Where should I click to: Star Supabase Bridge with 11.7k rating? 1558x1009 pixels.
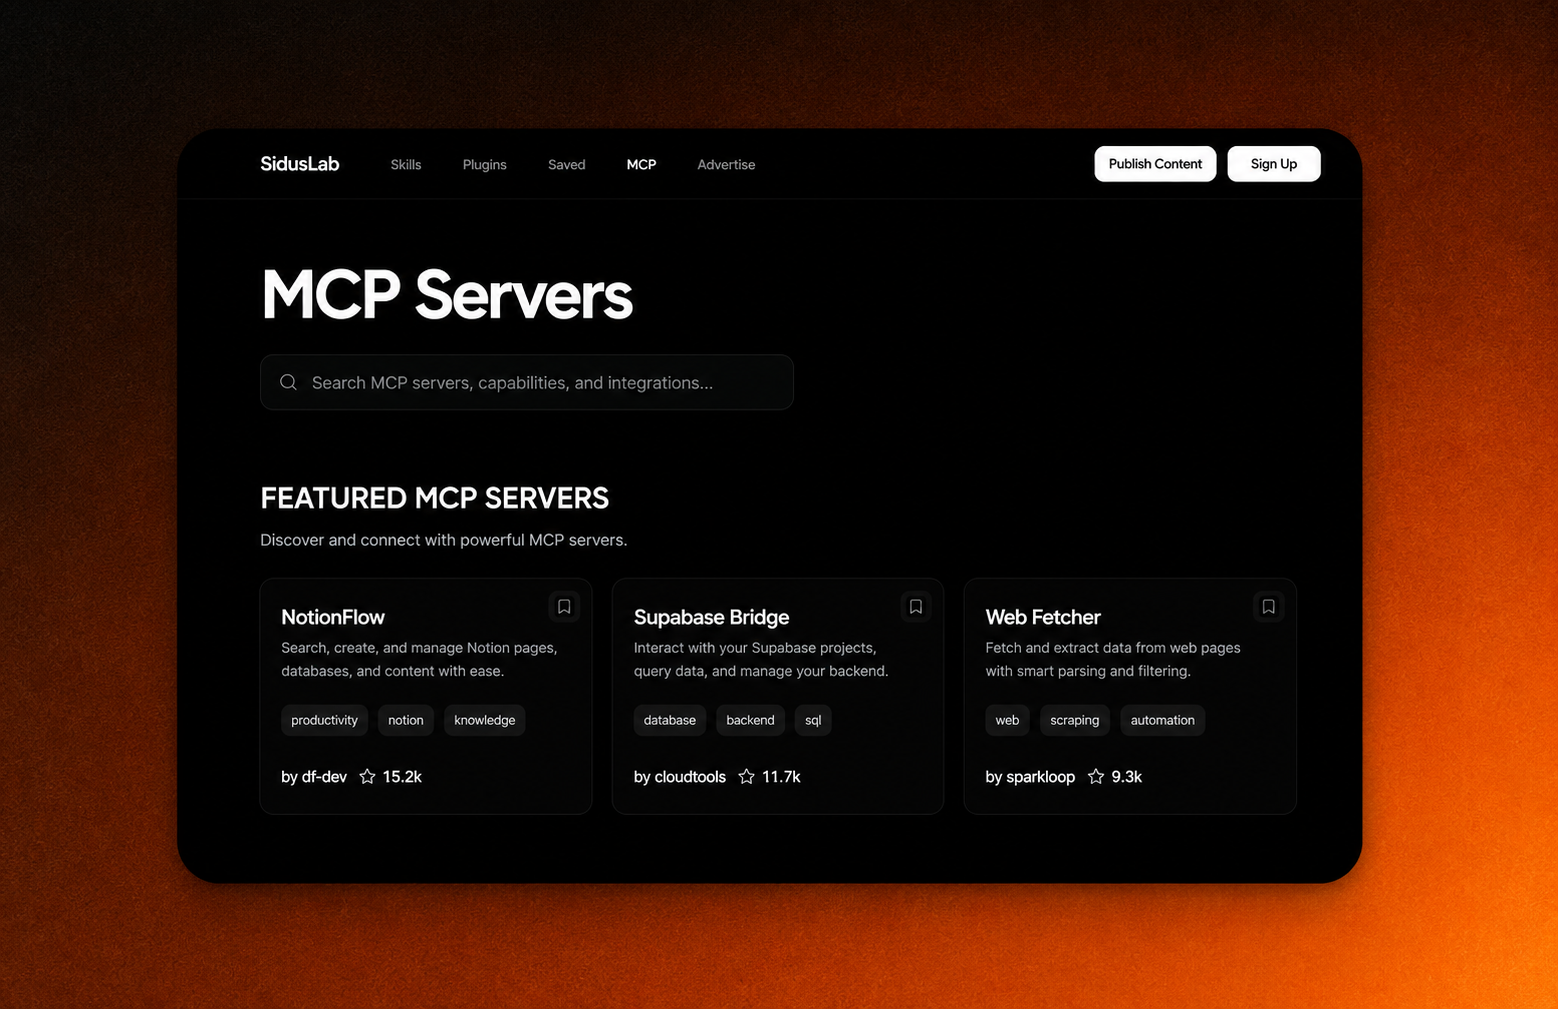point(746,777)
